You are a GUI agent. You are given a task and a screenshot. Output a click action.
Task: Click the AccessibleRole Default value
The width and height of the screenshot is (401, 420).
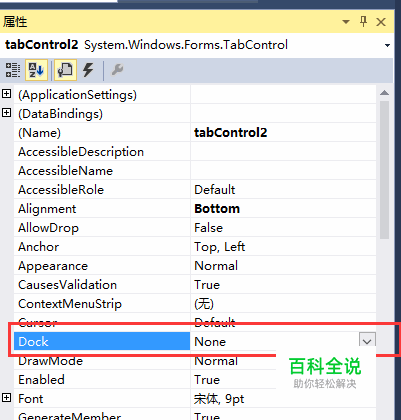[x=215, y=190]
